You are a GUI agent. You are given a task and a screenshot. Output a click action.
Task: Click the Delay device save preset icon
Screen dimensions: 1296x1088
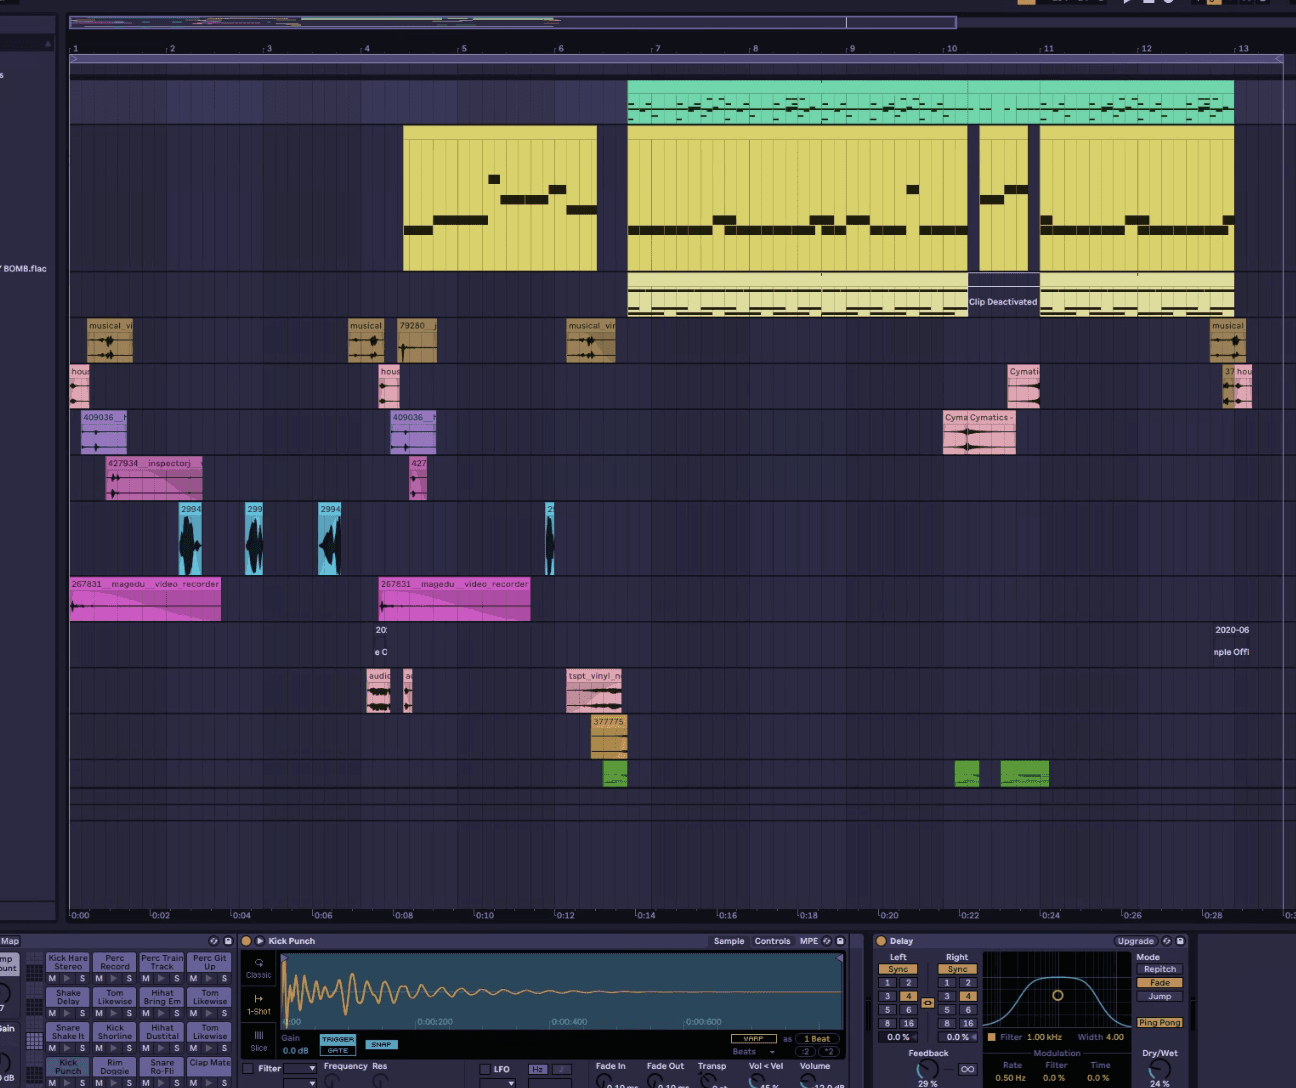pyautogui.click(x=1180, y=941)
